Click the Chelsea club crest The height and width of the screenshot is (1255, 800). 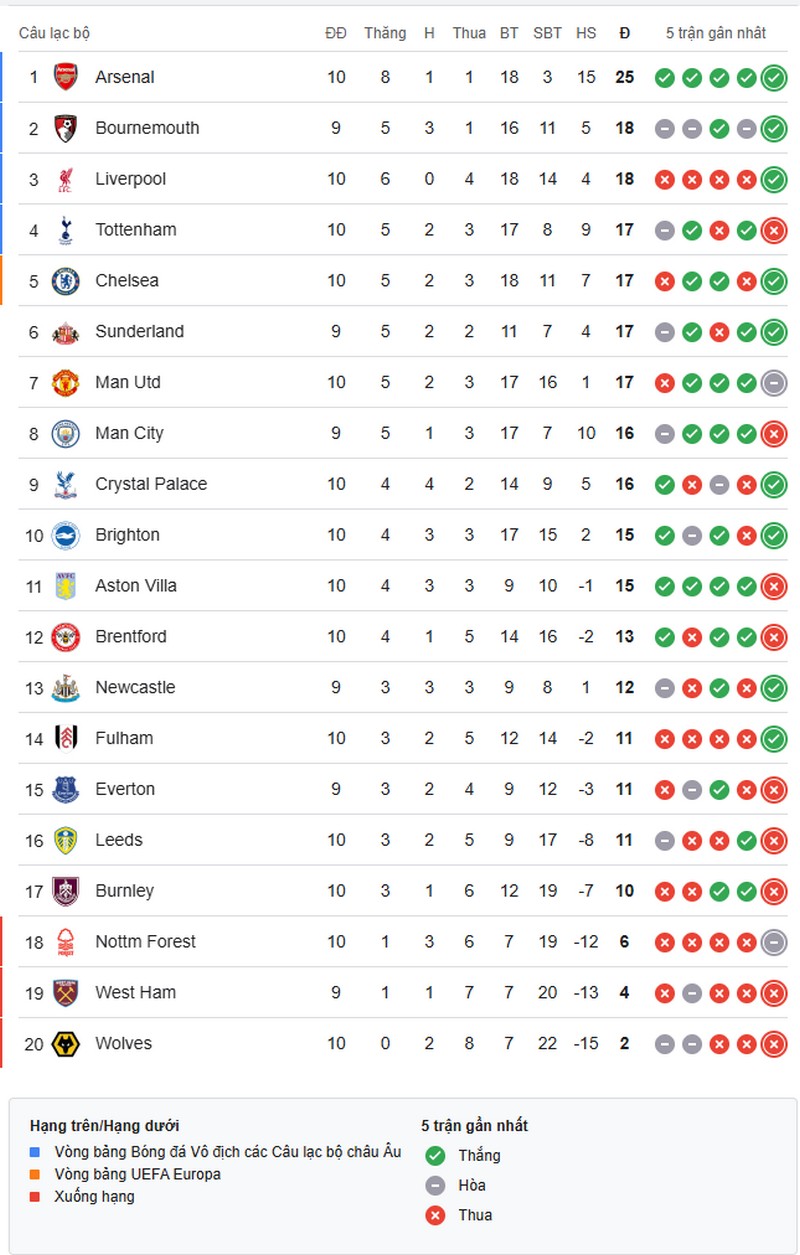coord(65,281)
